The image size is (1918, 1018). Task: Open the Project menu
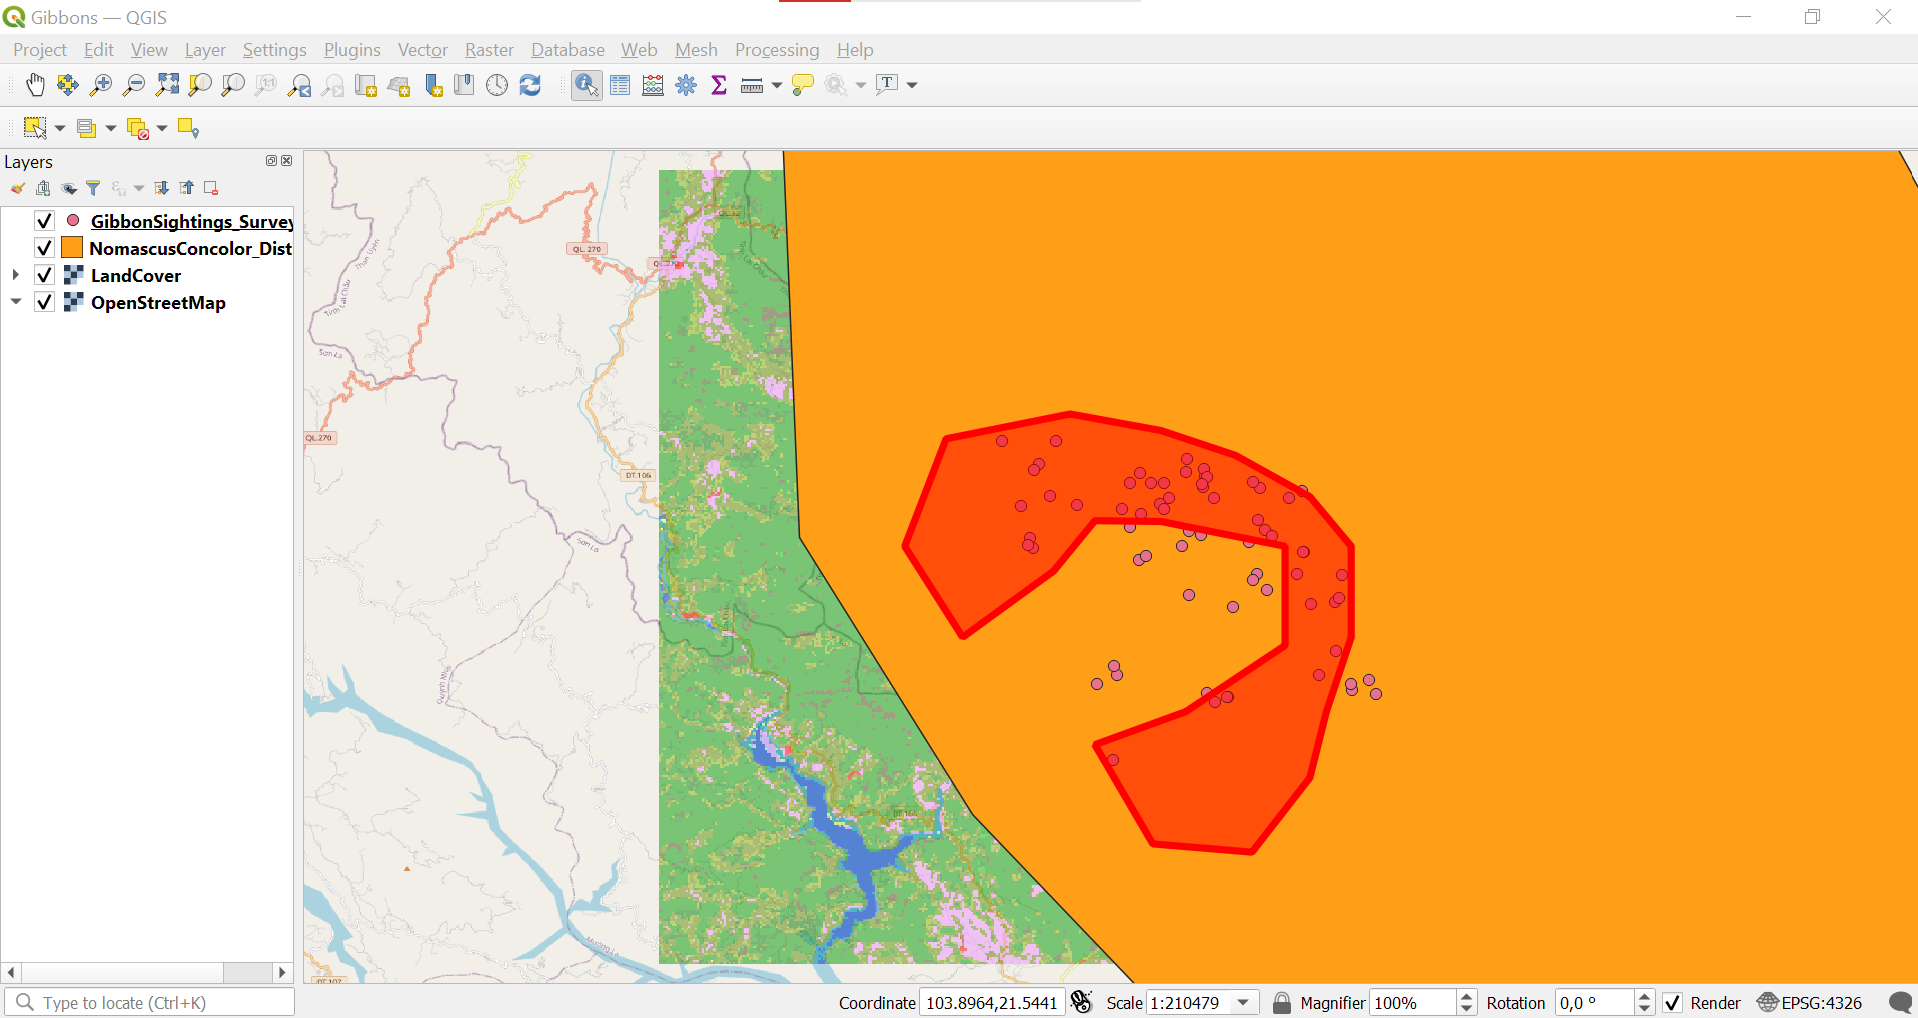[x=40, y=50]
